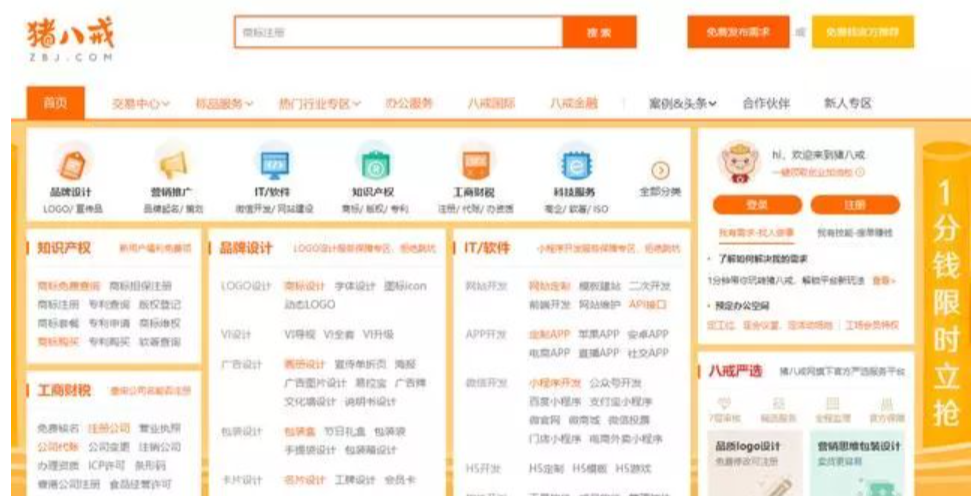Image resolution: width=977 pixels, height=496 pixels.
Task: Click the 知识产权 section heading
Action: coord(64,248)
